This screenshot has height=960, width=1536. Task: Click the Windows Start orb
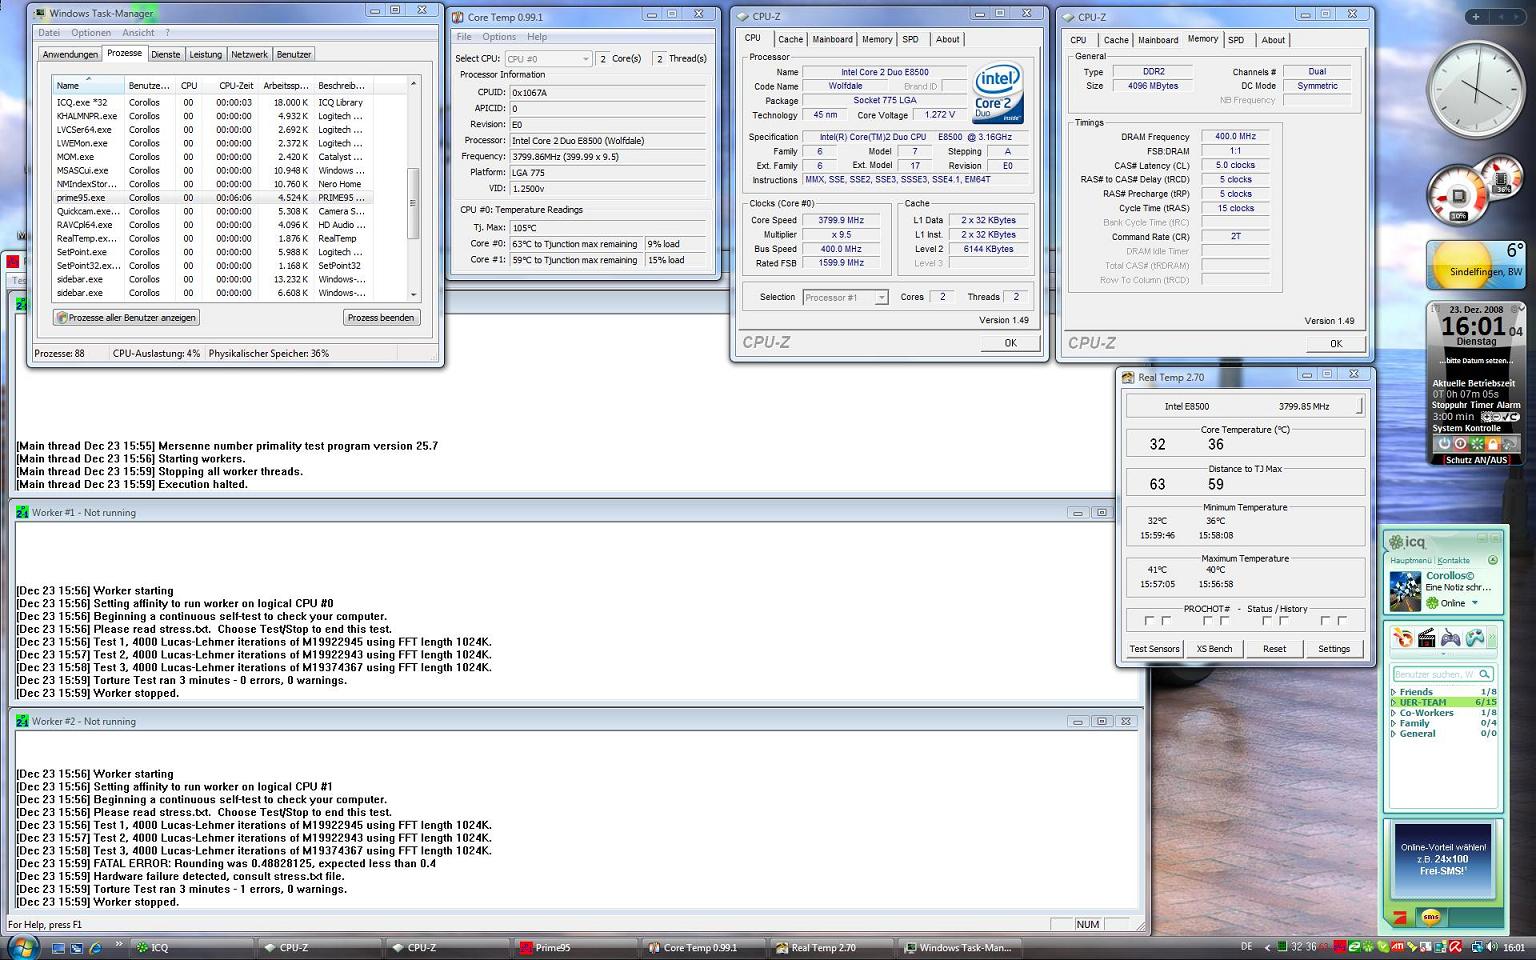[23, 946]
